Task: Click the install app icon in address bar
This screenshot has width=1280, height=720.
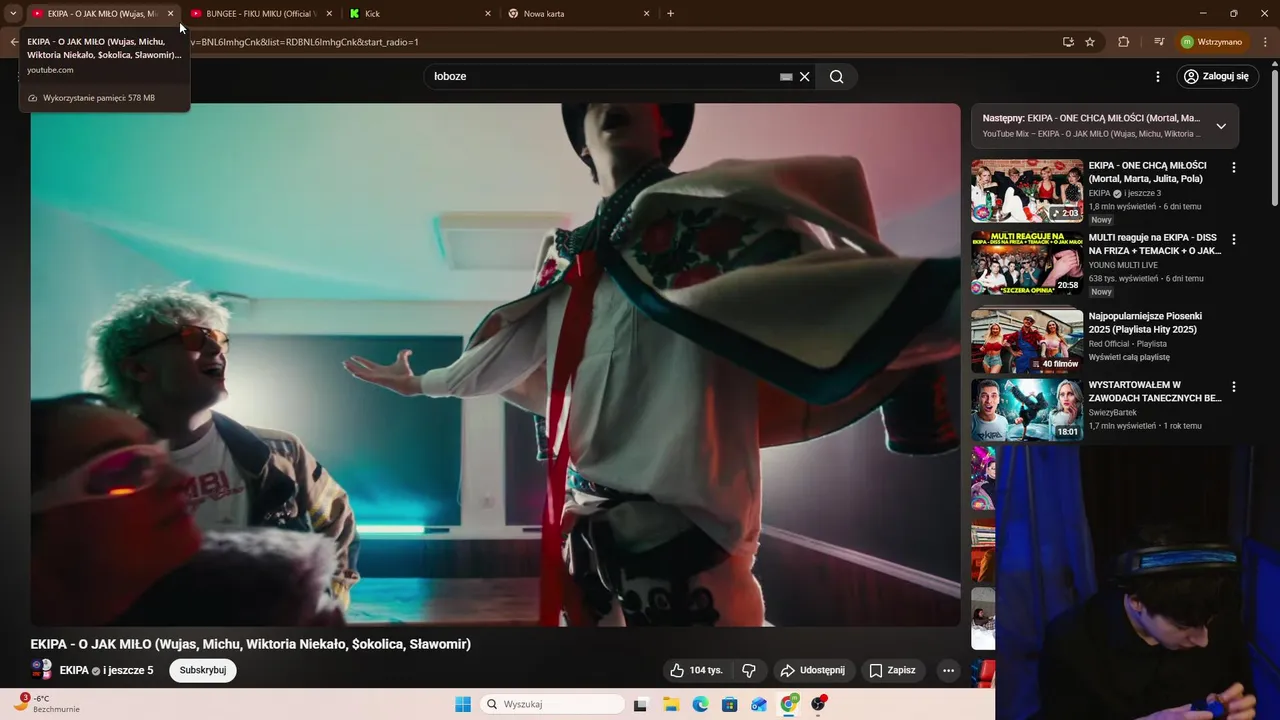Action: (1068, 42)
